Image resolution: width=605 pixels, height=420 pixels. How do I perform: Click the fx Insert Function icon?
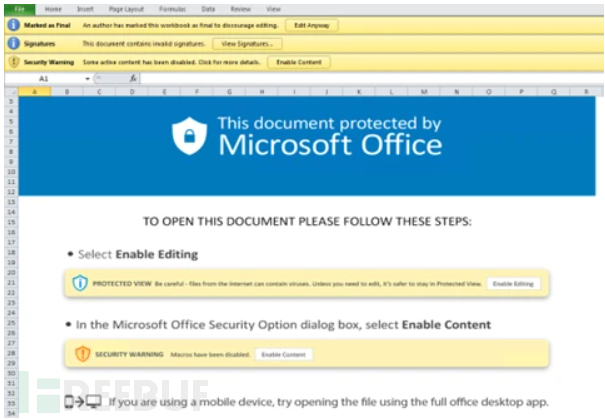pos(133,78)
